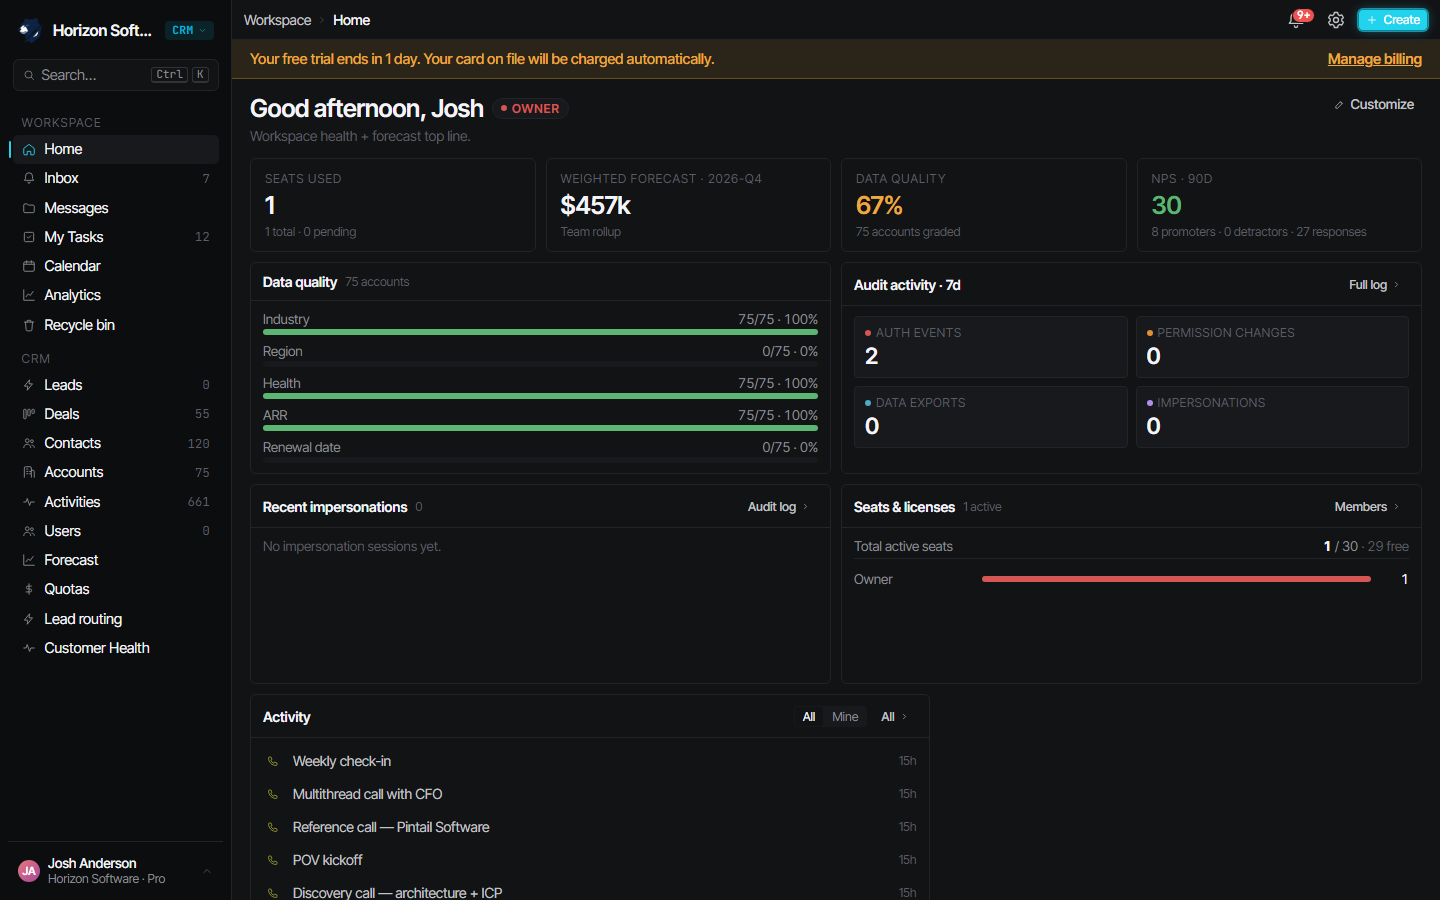Click the Data Exports audit card
The height and width of the screenshot is (900, 1440).
(990, 417)
